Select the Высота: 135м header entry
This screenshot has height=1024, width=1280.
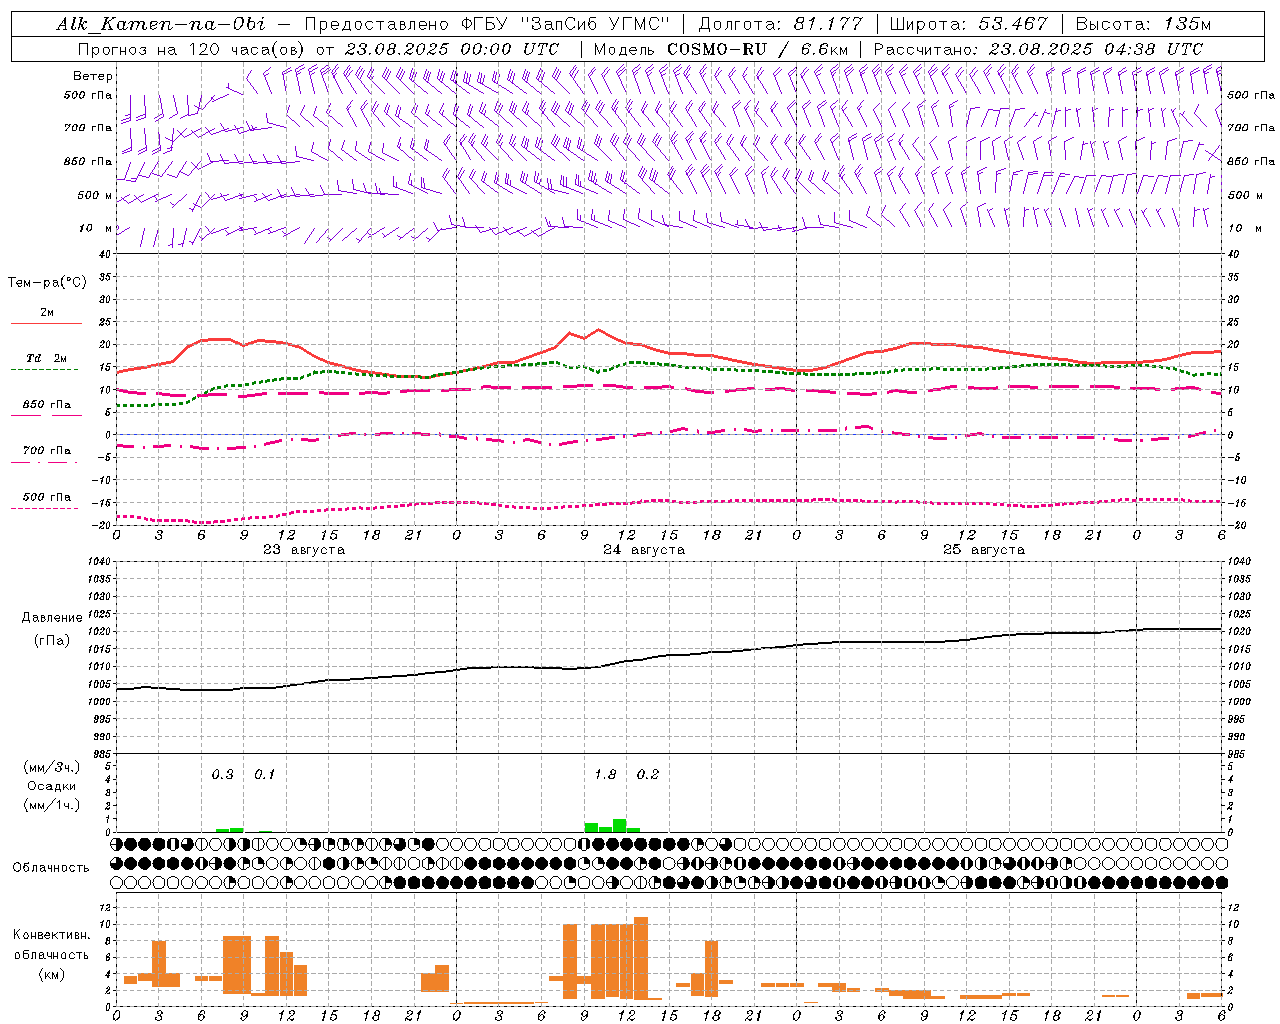pyautogui.click(x=1143, y=24)
